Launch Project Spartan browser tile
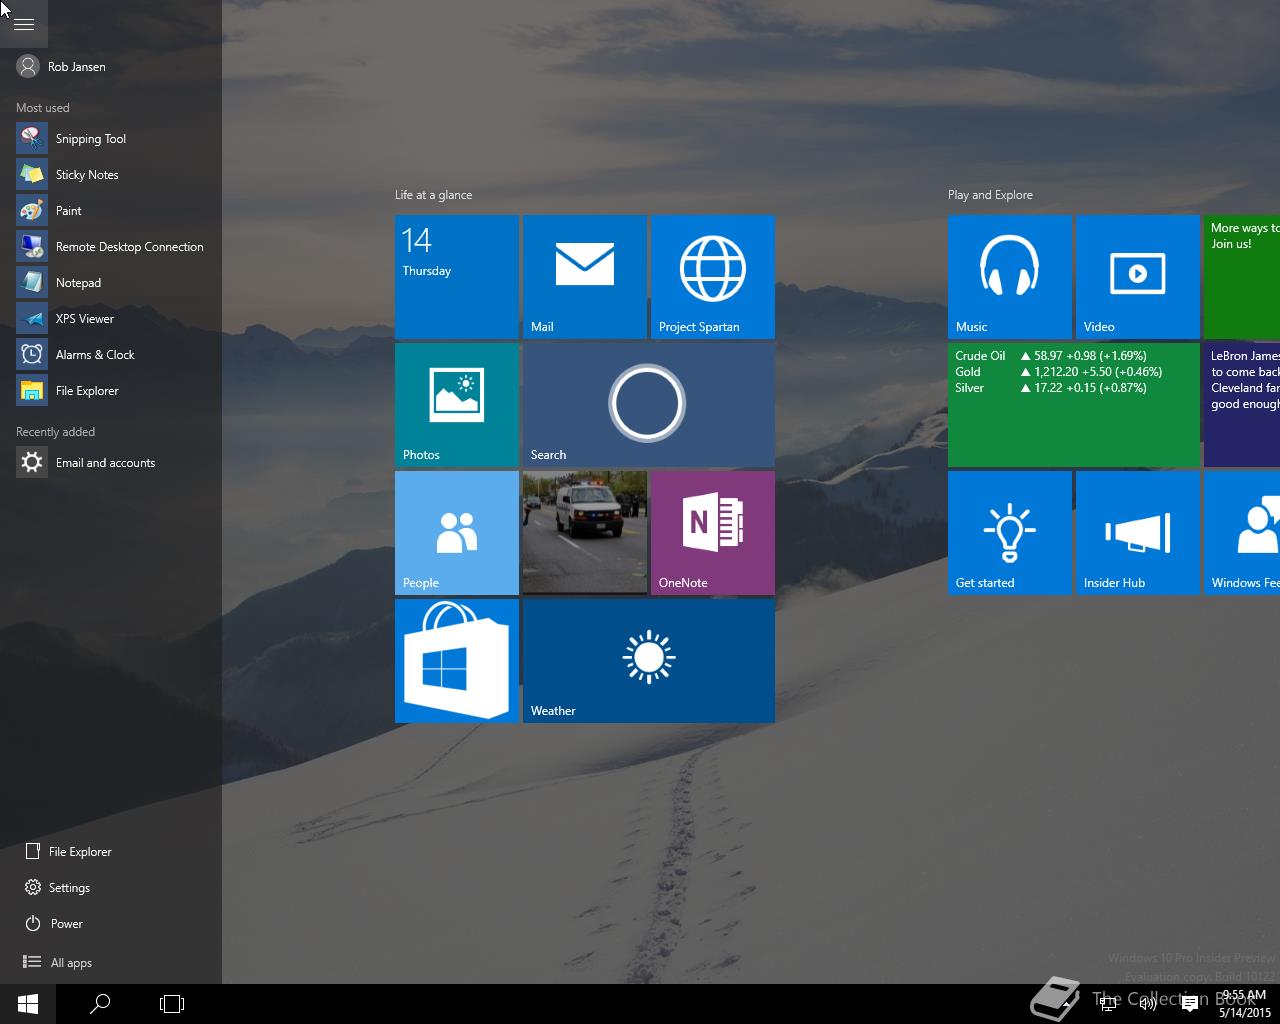 pyautogui.click(x=713, y=277)
